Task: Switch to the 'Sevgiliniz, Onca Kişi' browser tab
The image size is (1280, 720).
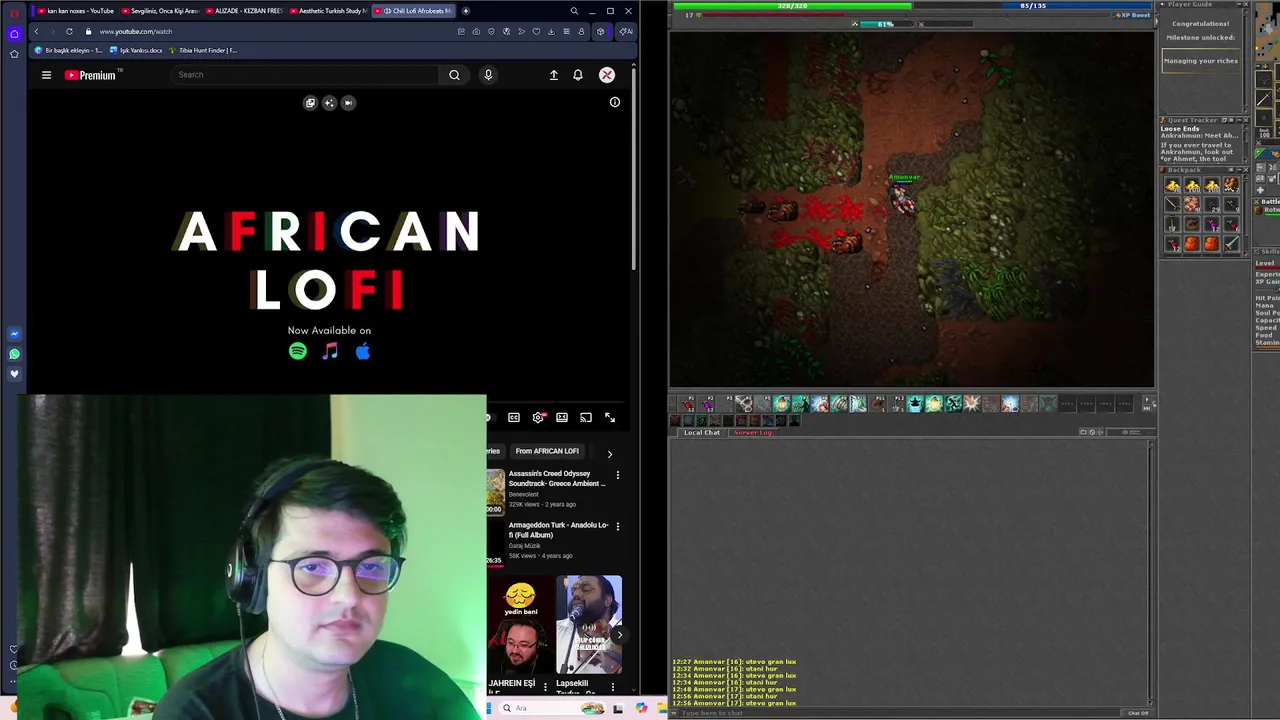Action: point(160,11)
